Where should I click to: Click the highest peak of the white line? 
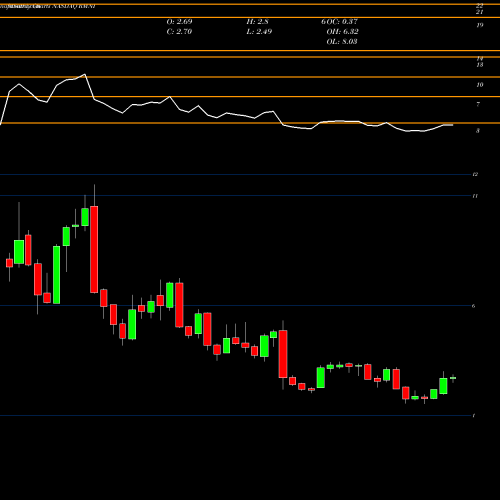click(x=85, y=74)
